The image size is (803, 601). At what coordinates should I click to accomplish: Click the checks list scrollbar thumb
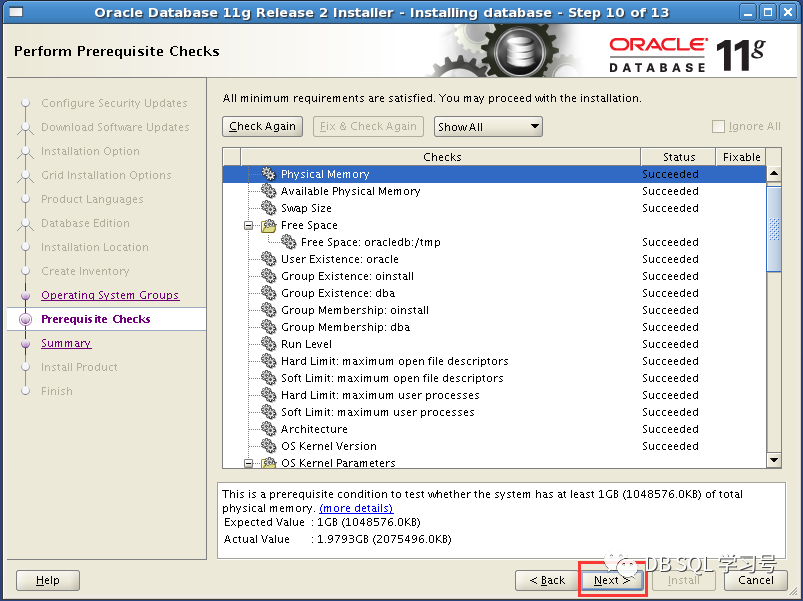[x=774, y=228]
